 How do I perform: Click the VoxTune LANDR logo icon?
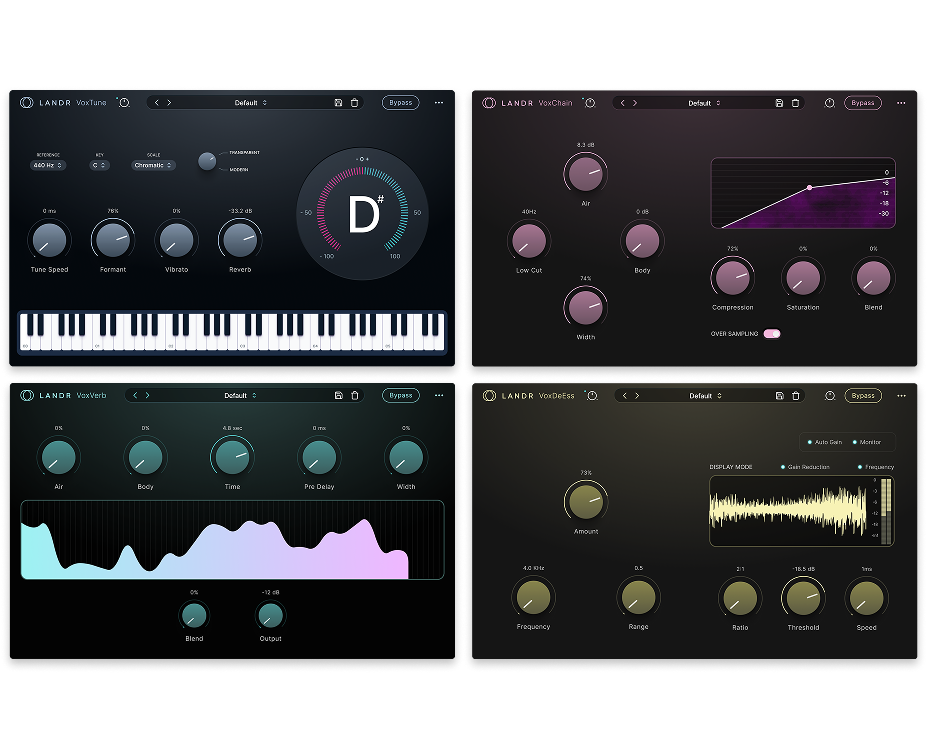tap(27, 103)
